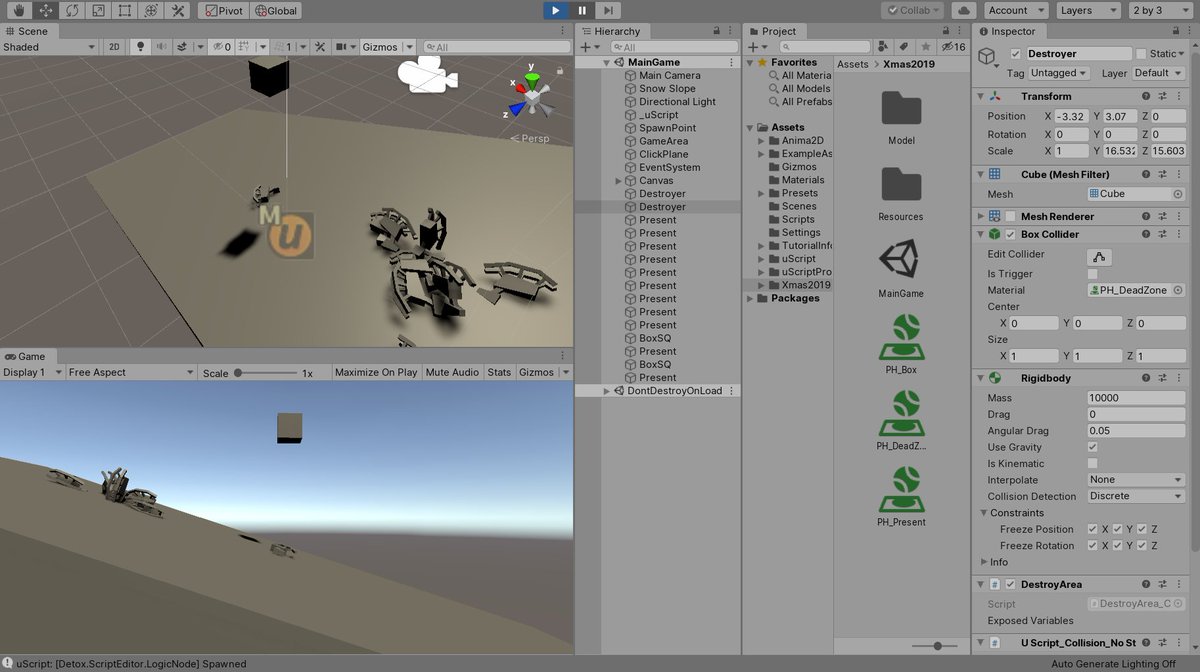Click Project search by label icon
1200x672 pixels.
coord(903,47)
